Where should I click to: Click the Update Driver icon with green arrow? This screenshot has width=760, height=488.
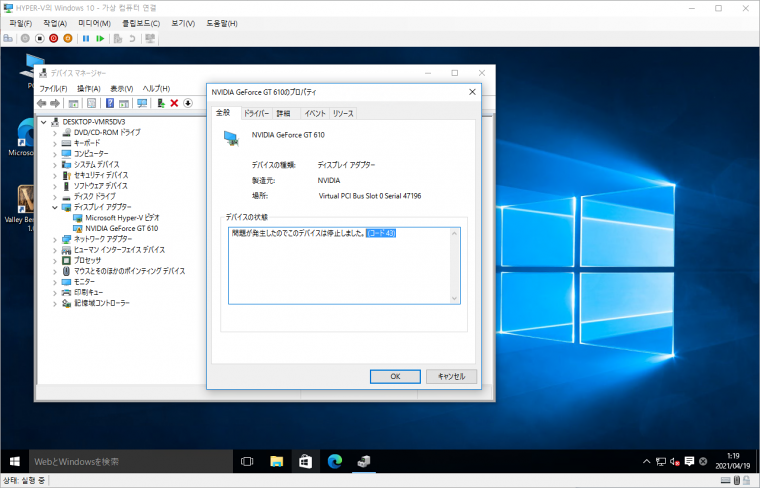click(161, 103)
